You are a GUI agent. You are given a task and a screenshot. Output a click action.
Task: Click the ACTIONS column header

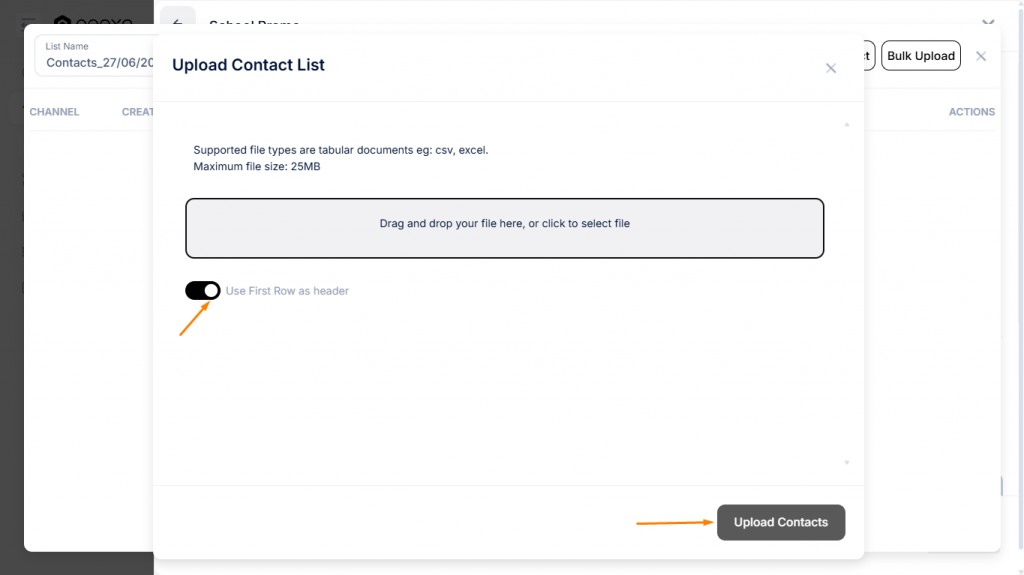(971, 112)
